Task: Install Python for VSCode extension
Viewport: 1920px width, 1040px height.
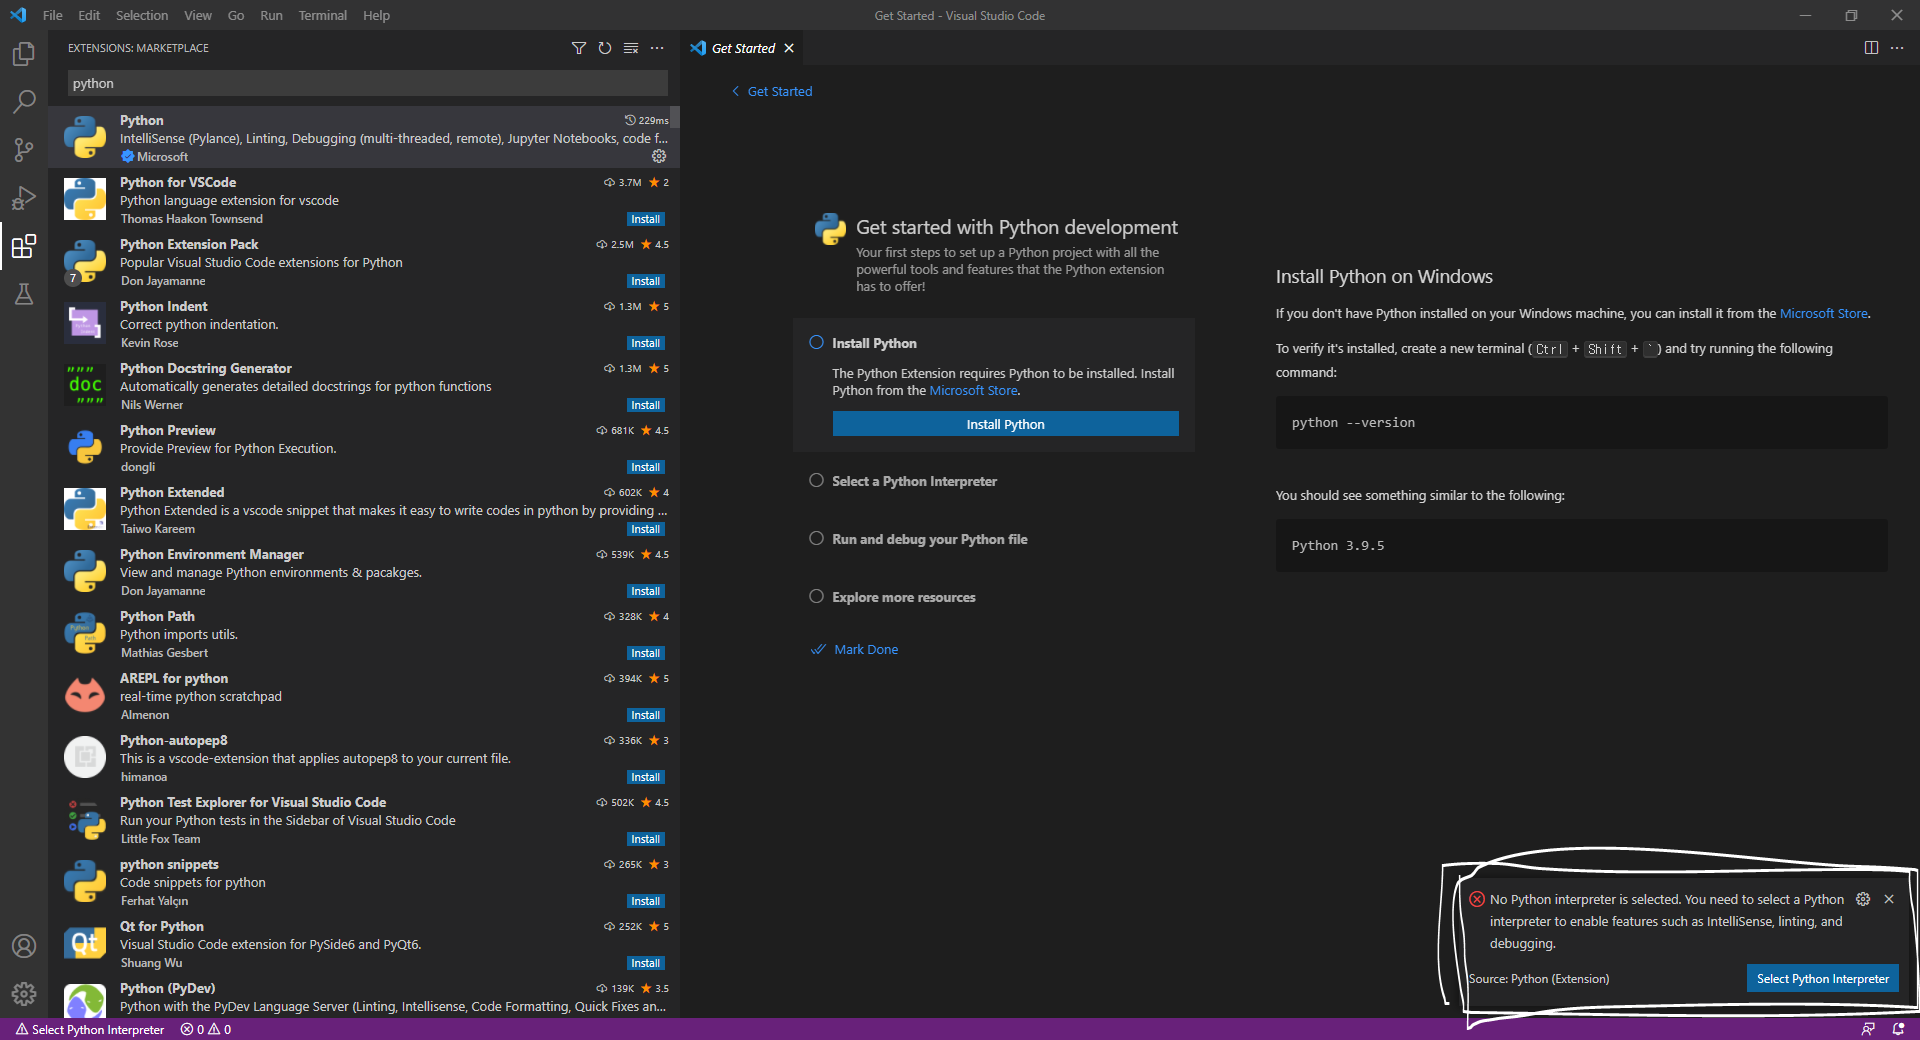Action: (645, 219)
